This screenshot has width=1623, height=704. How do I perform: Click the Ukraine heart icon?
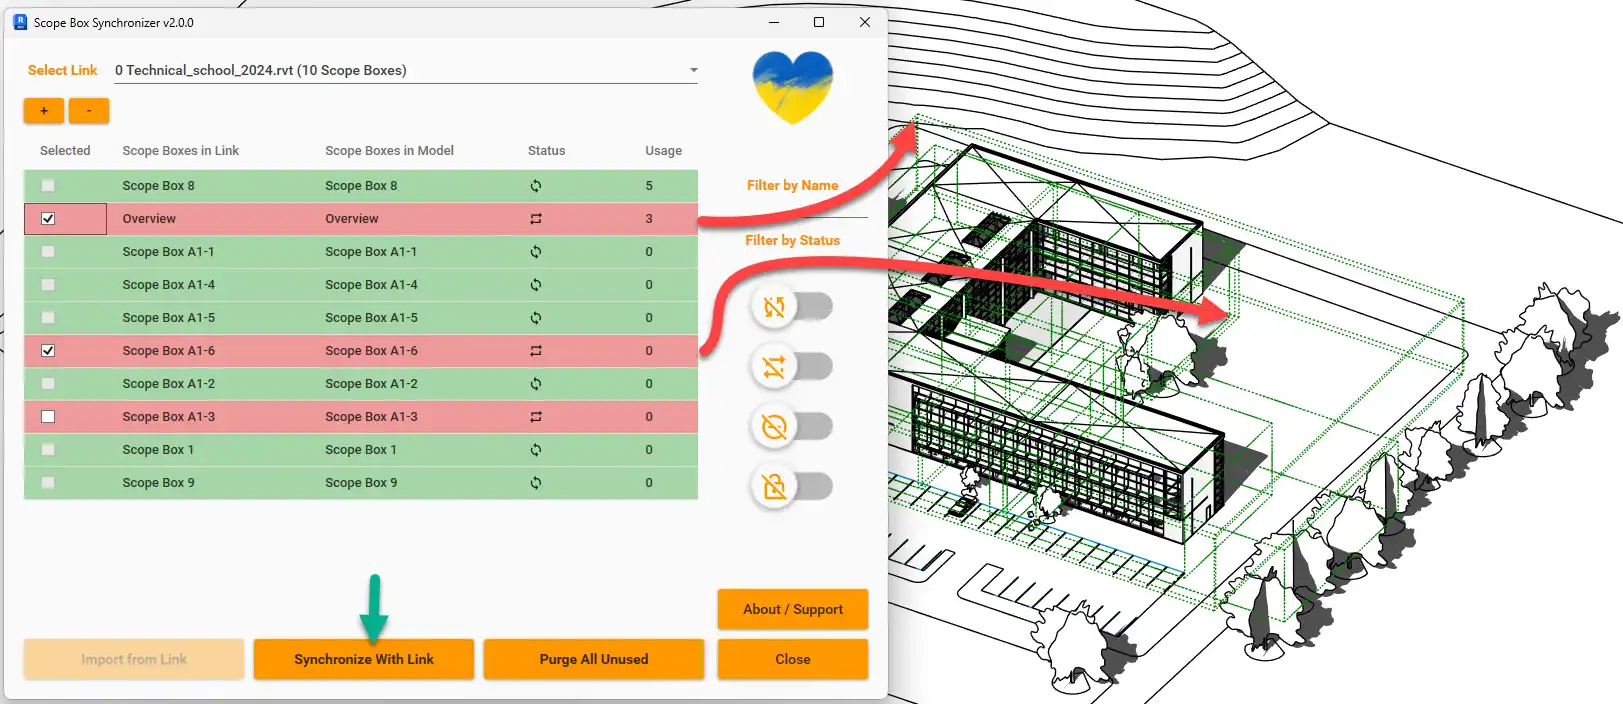pyautogui.click(x=792, y=87)
